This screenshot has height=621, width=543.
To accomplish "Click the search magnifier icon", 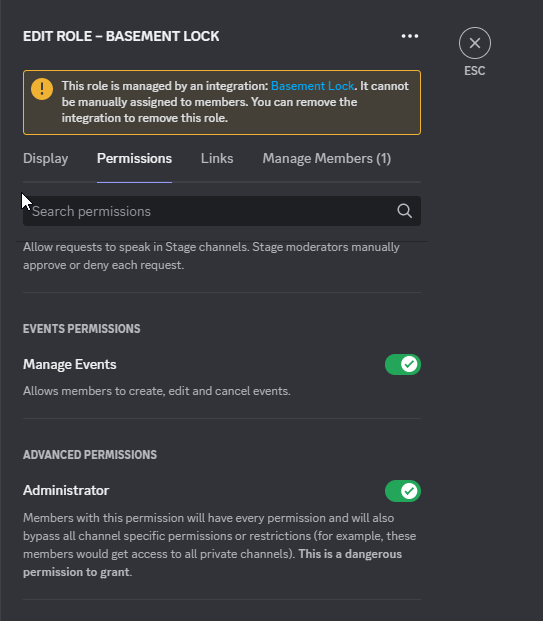I will (x=404, y=211).
